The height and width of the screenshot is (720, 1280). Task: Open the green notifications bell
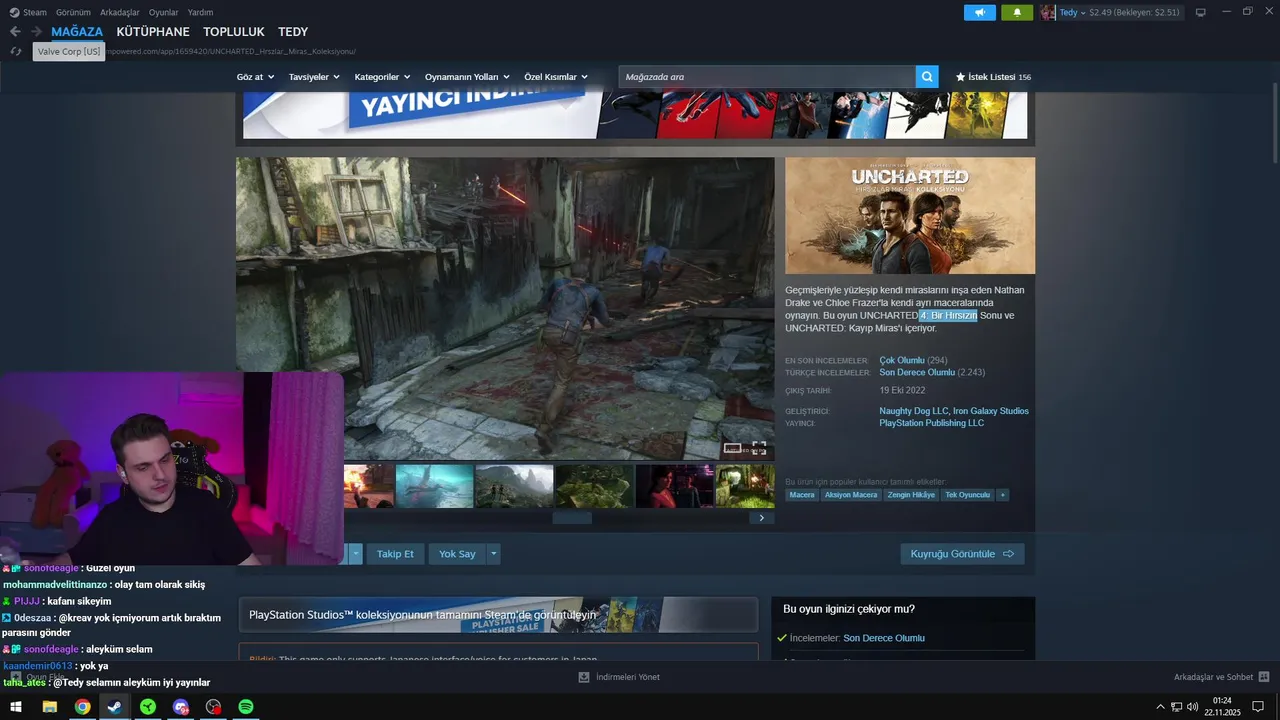(1017, 12)
